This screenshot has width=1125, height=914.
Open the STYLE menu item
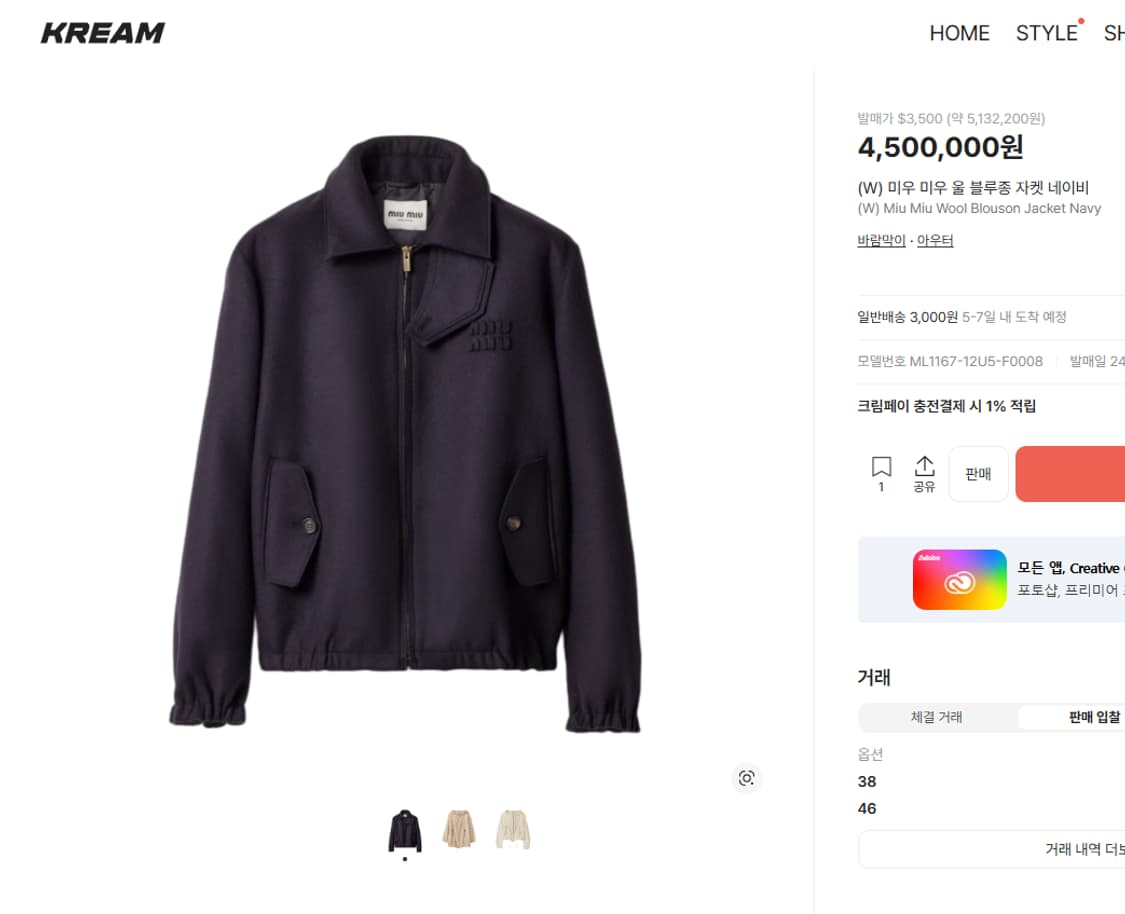coord(1046,33)
